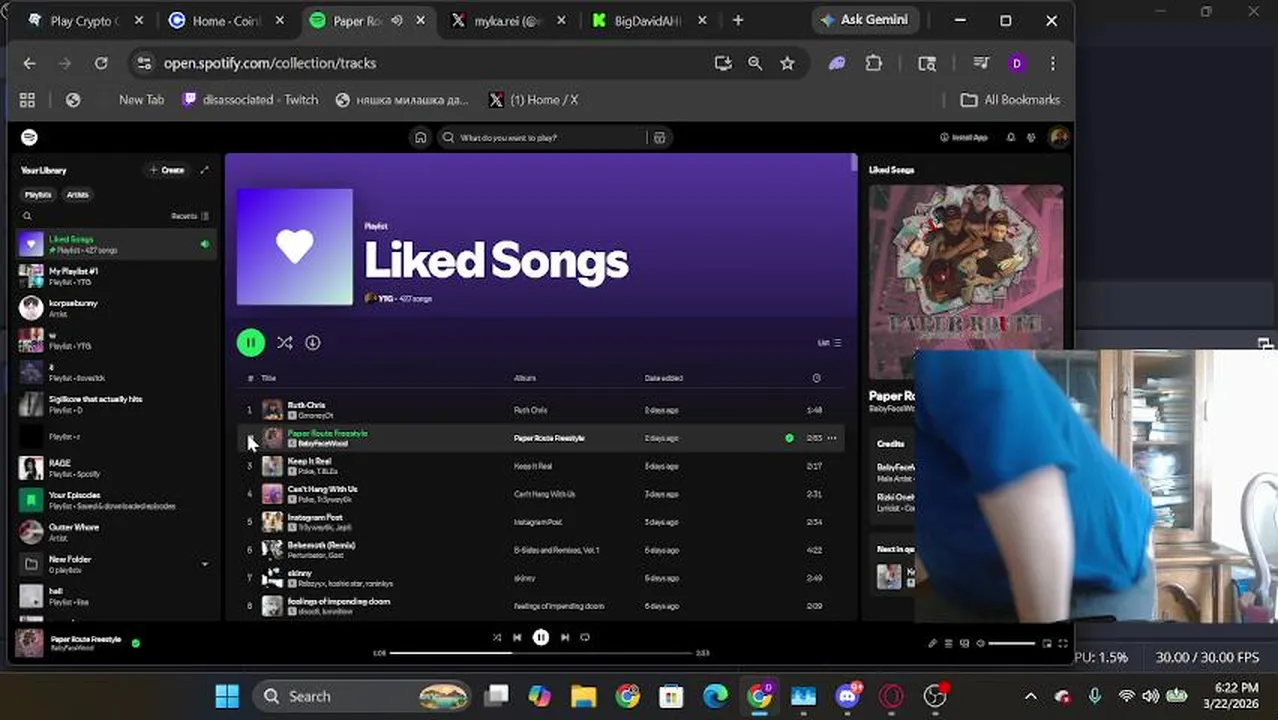Expand Your Library with the arrows icon
Viewport: 1278px width, 720px height.
click(205, 170)
